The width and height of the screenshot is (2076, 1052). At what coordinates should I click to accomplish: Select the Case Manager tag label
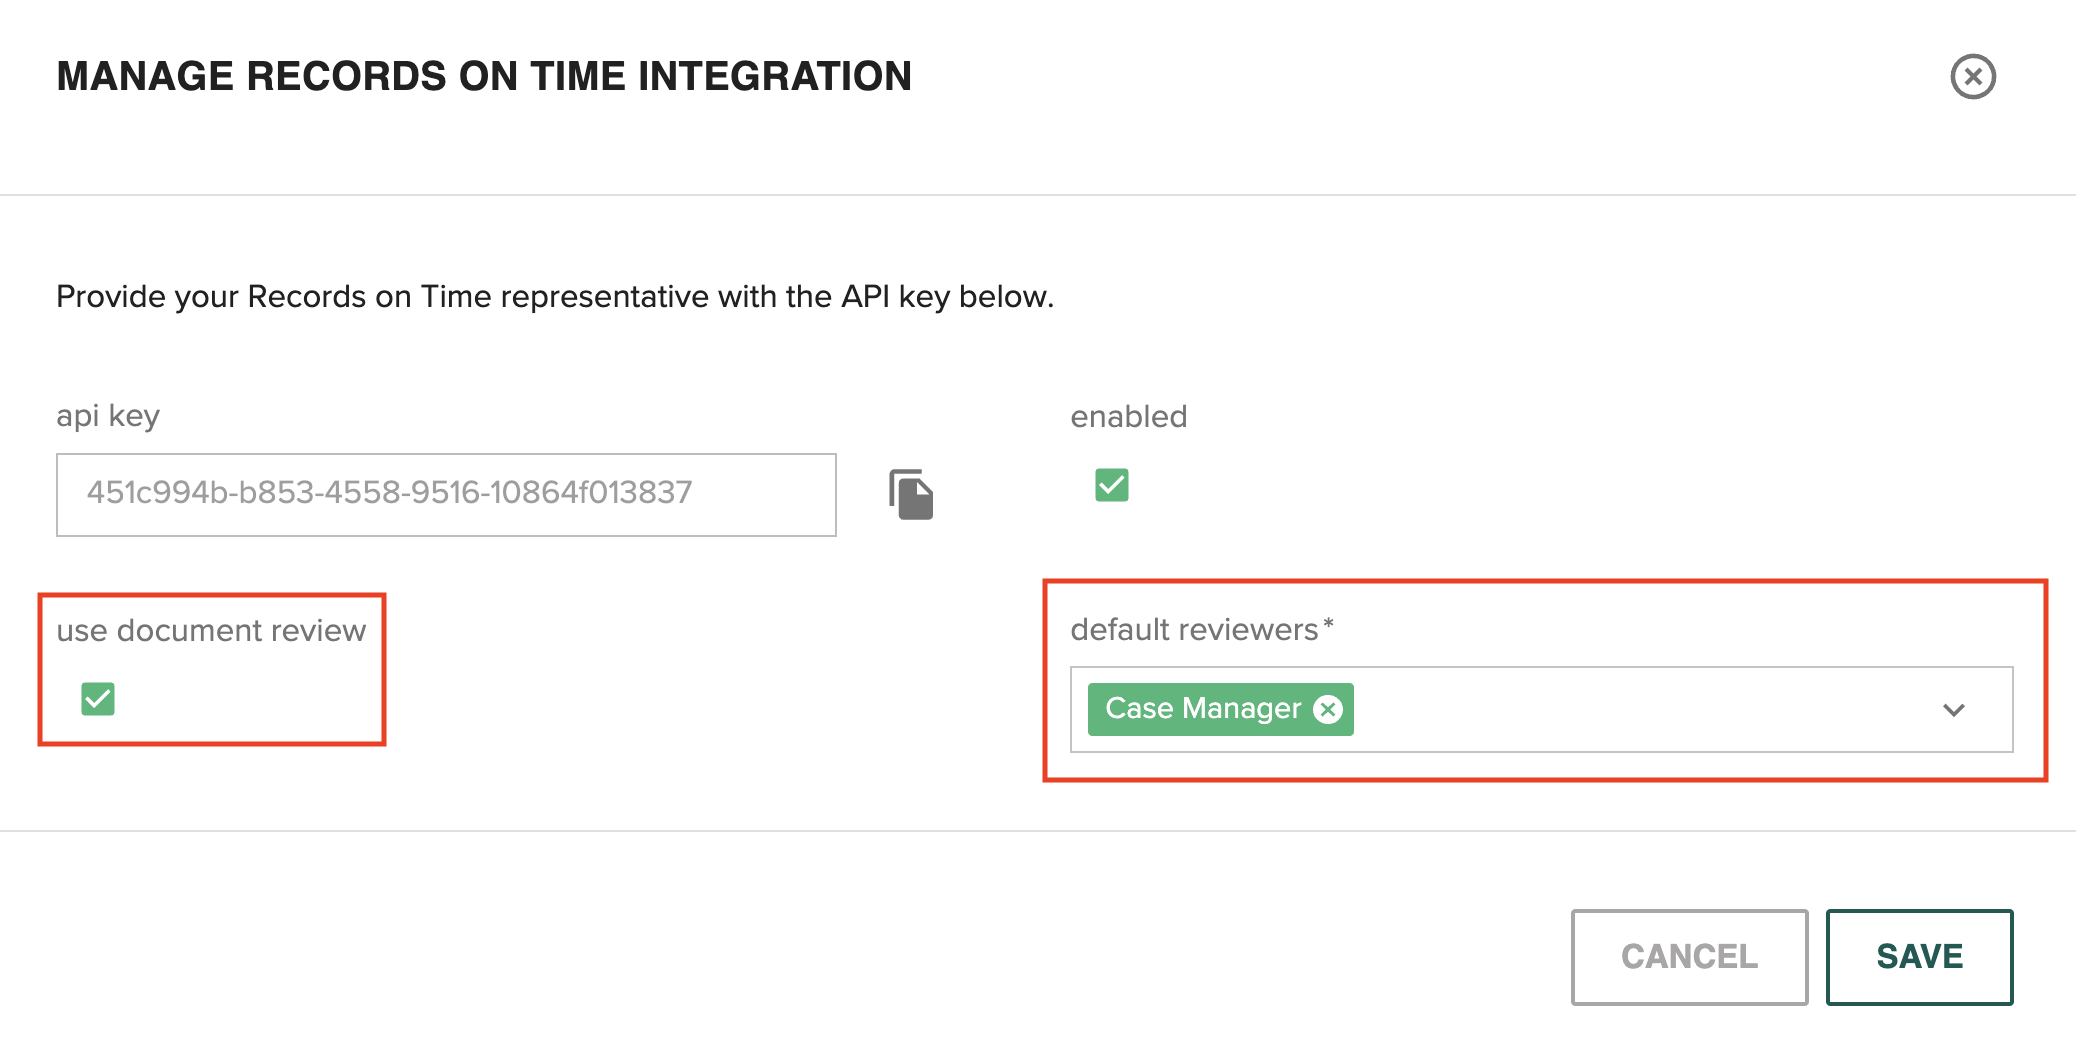(1203, 709)
